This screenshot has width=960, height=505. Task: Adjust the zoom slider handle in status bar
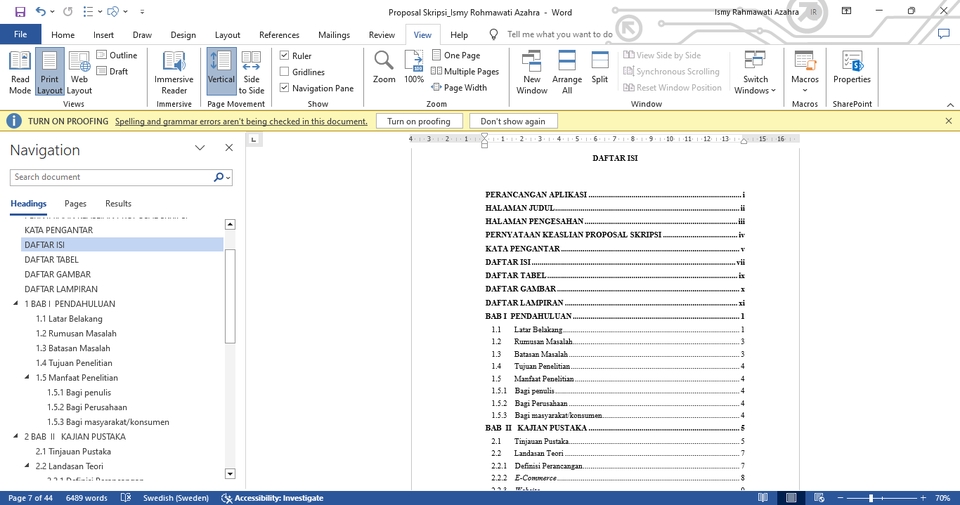(871, 498)
